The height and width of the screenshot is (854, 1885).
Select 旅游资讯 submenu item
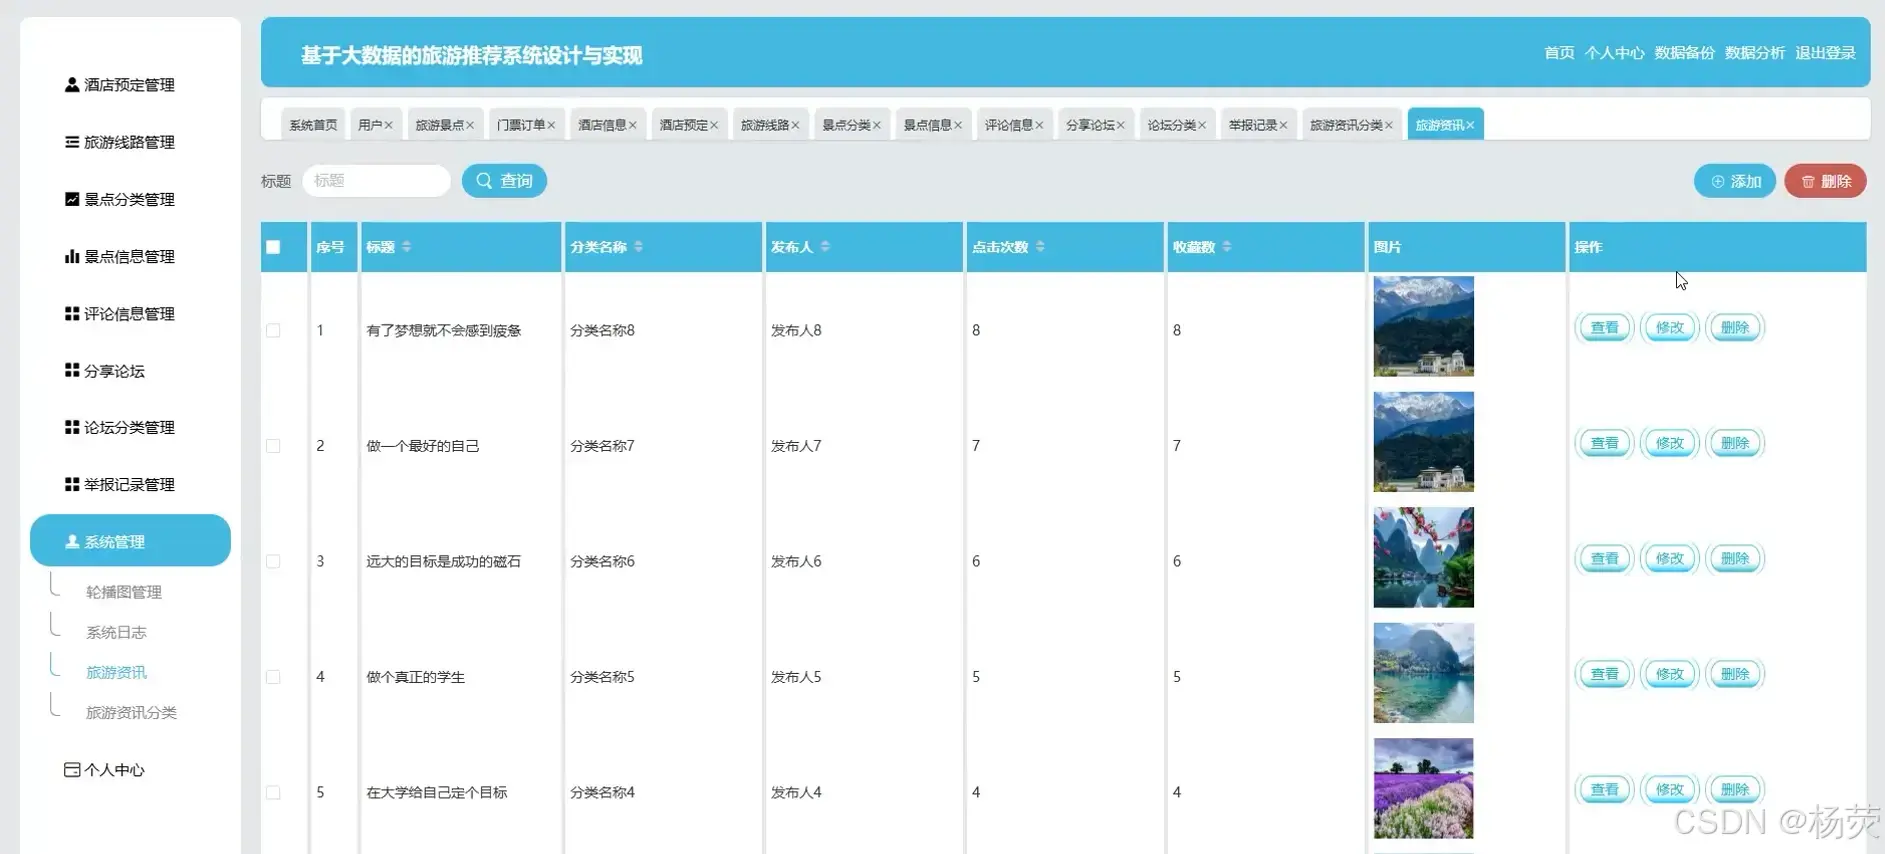tap(116, 672)
